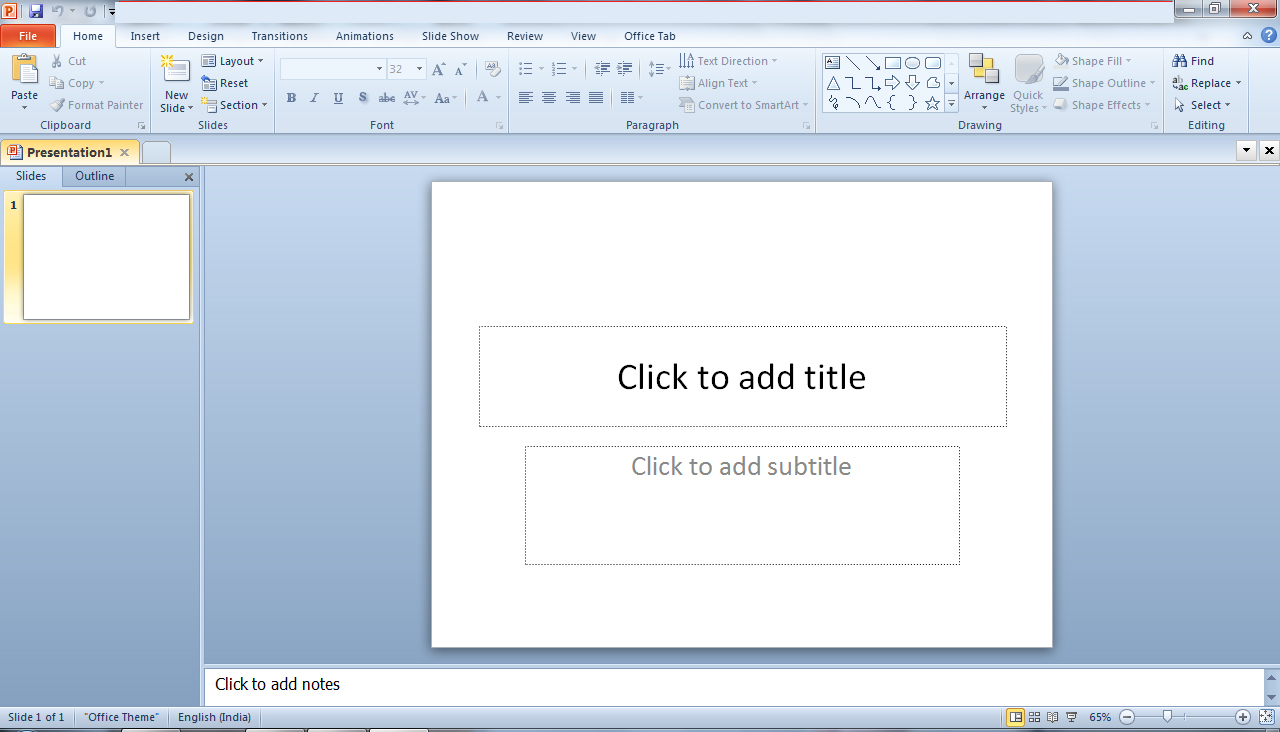Open the Select dropdown in Editing
This screenshot has width=1280, height=732.
tap(1202, 105)
